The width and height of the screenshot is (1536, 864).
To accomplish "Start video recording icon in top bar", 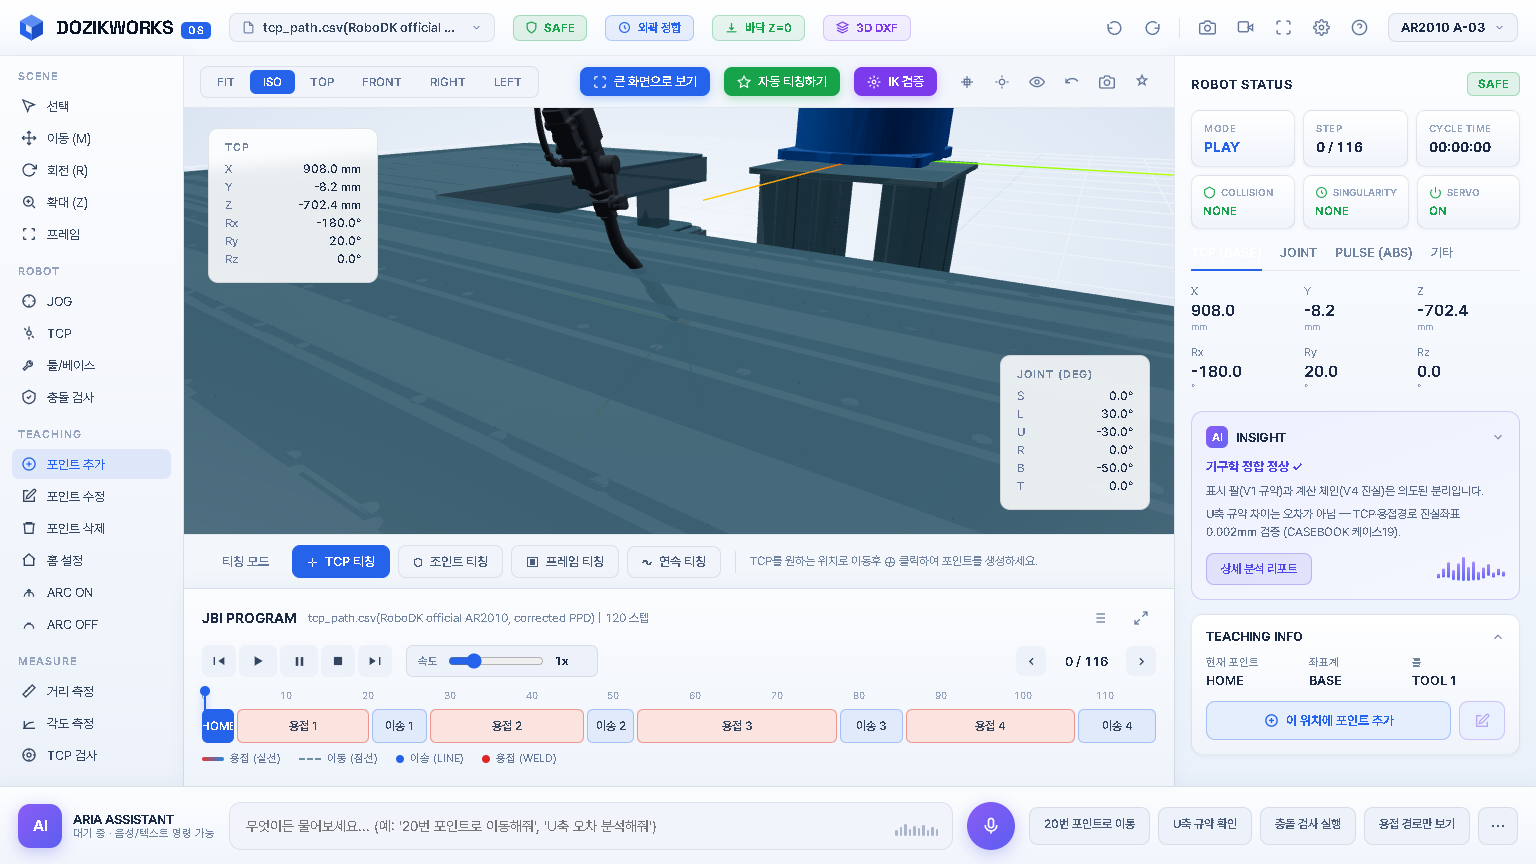I will point(1245,28).
